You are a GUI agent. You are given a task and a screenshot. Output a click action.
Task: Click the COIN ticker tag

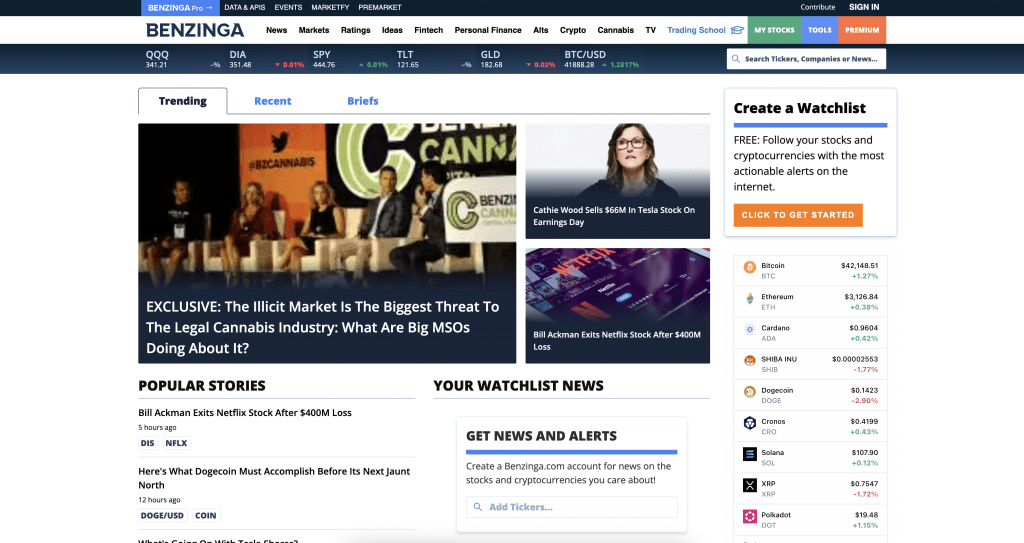click(206, 516)
